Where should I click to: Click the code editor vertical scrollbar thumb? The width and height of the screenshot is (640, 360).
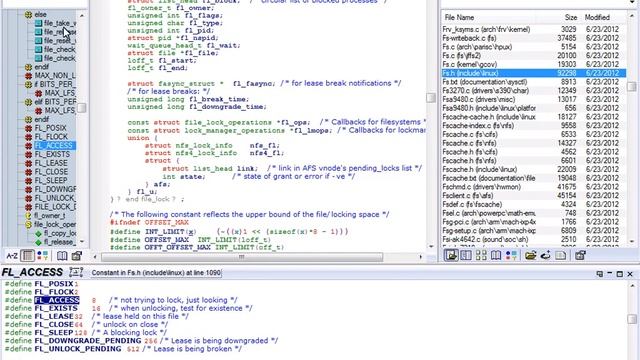click(431, 98)
